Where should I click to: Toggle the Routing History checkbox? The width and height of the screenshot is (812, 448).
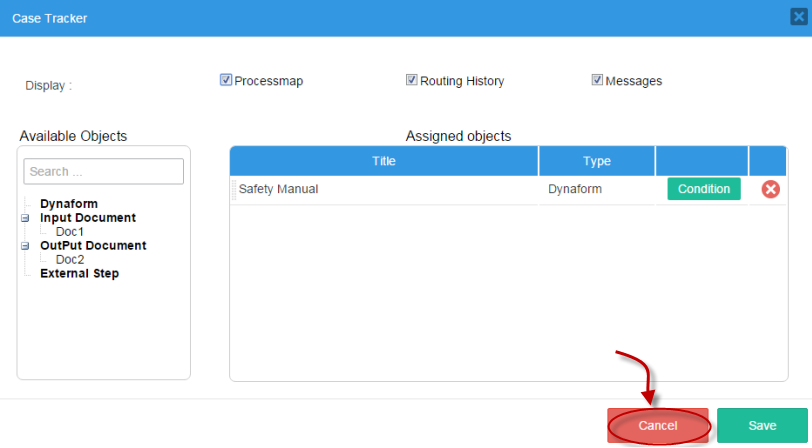pyautogui.click(x=411, y=80)
